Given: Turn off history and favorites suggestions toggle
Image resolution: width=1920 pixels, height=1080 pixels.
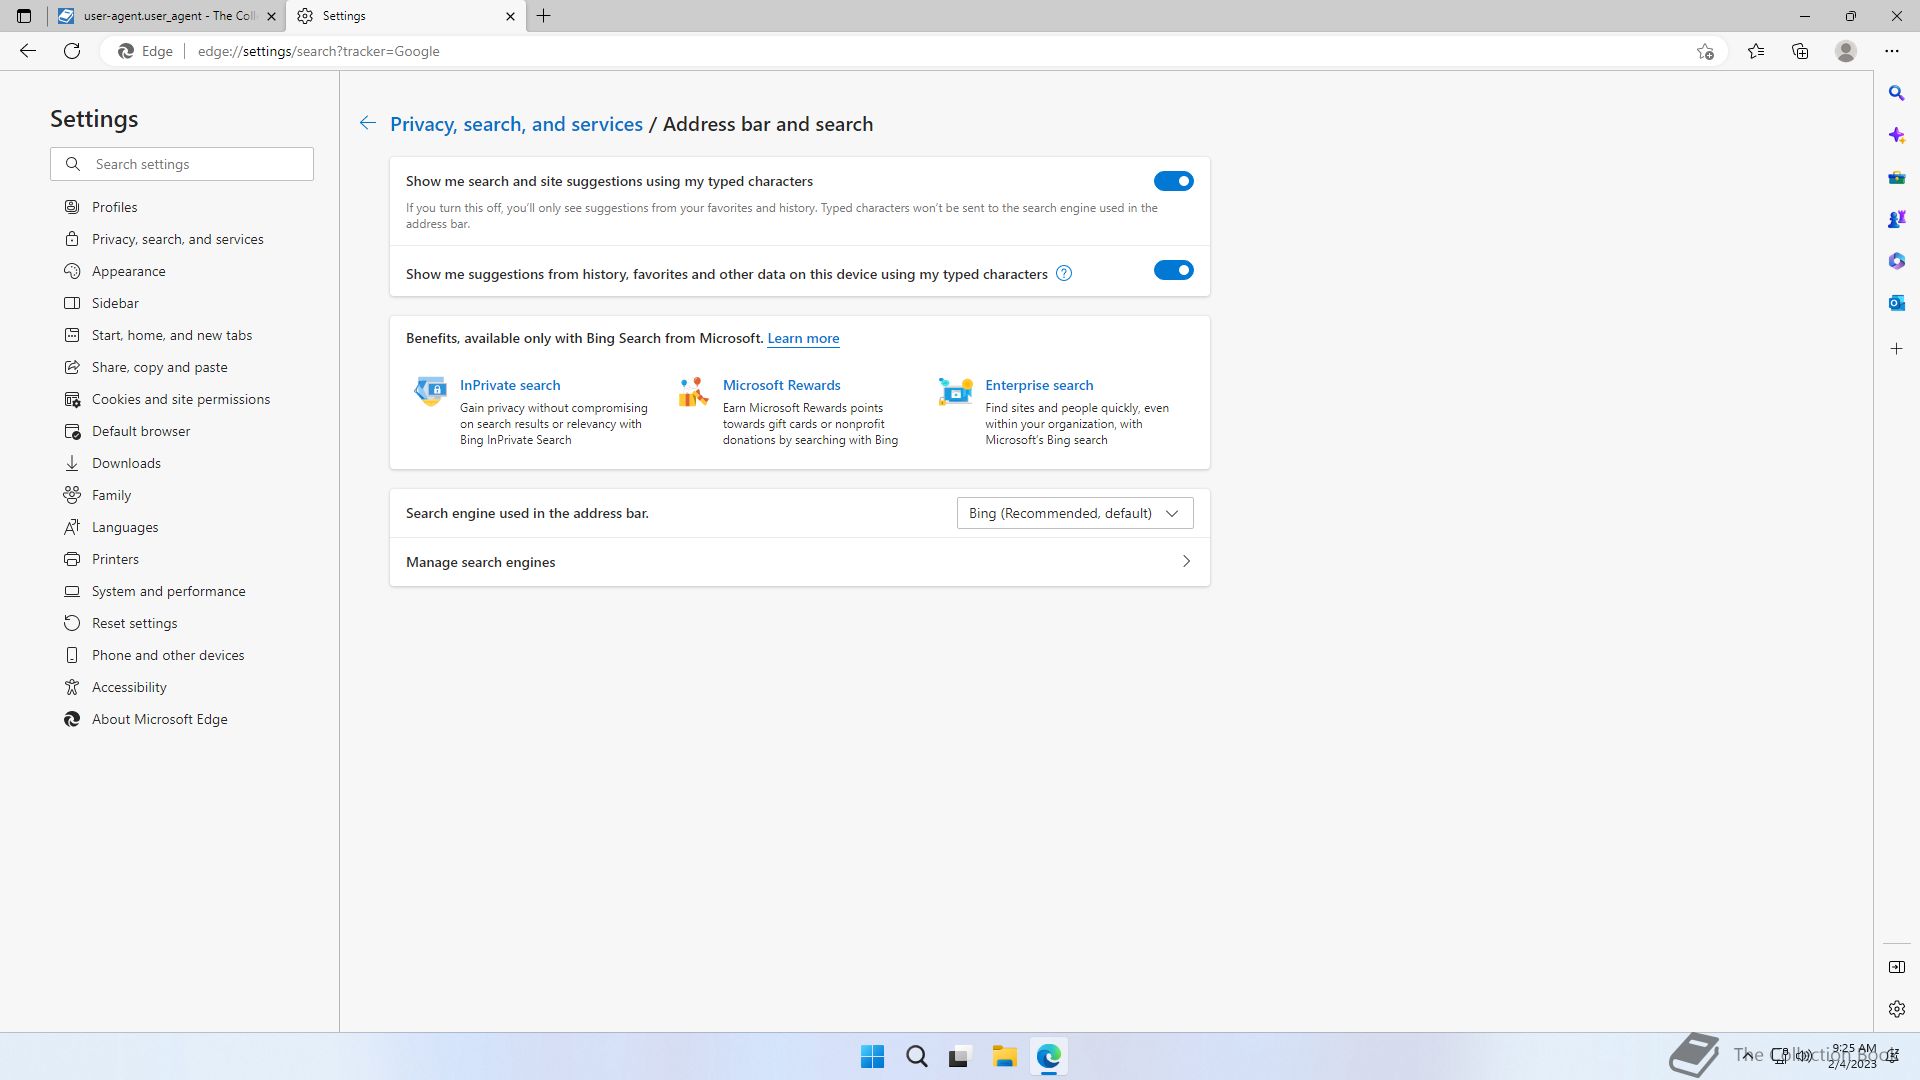Looking at the screenshot, I should click(1173, 270).
